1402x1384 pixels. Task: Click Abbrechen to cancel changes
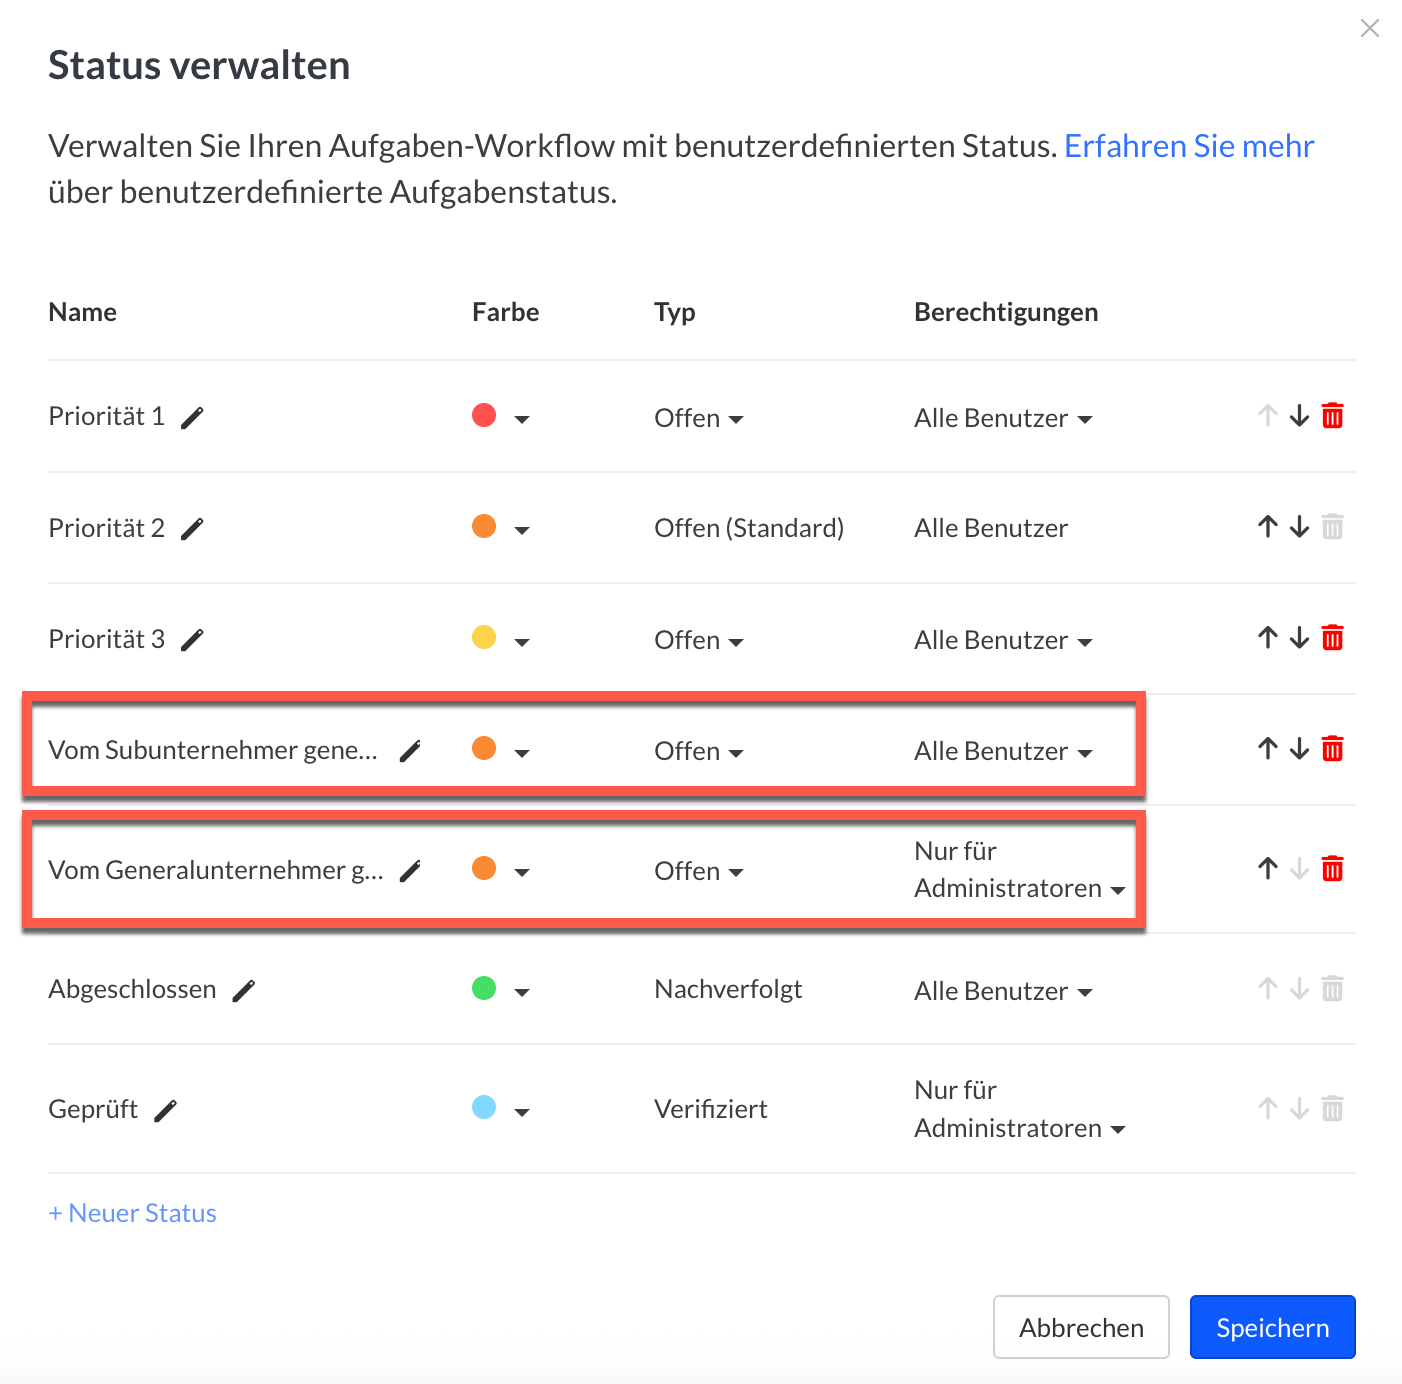coord(1081,1327)
